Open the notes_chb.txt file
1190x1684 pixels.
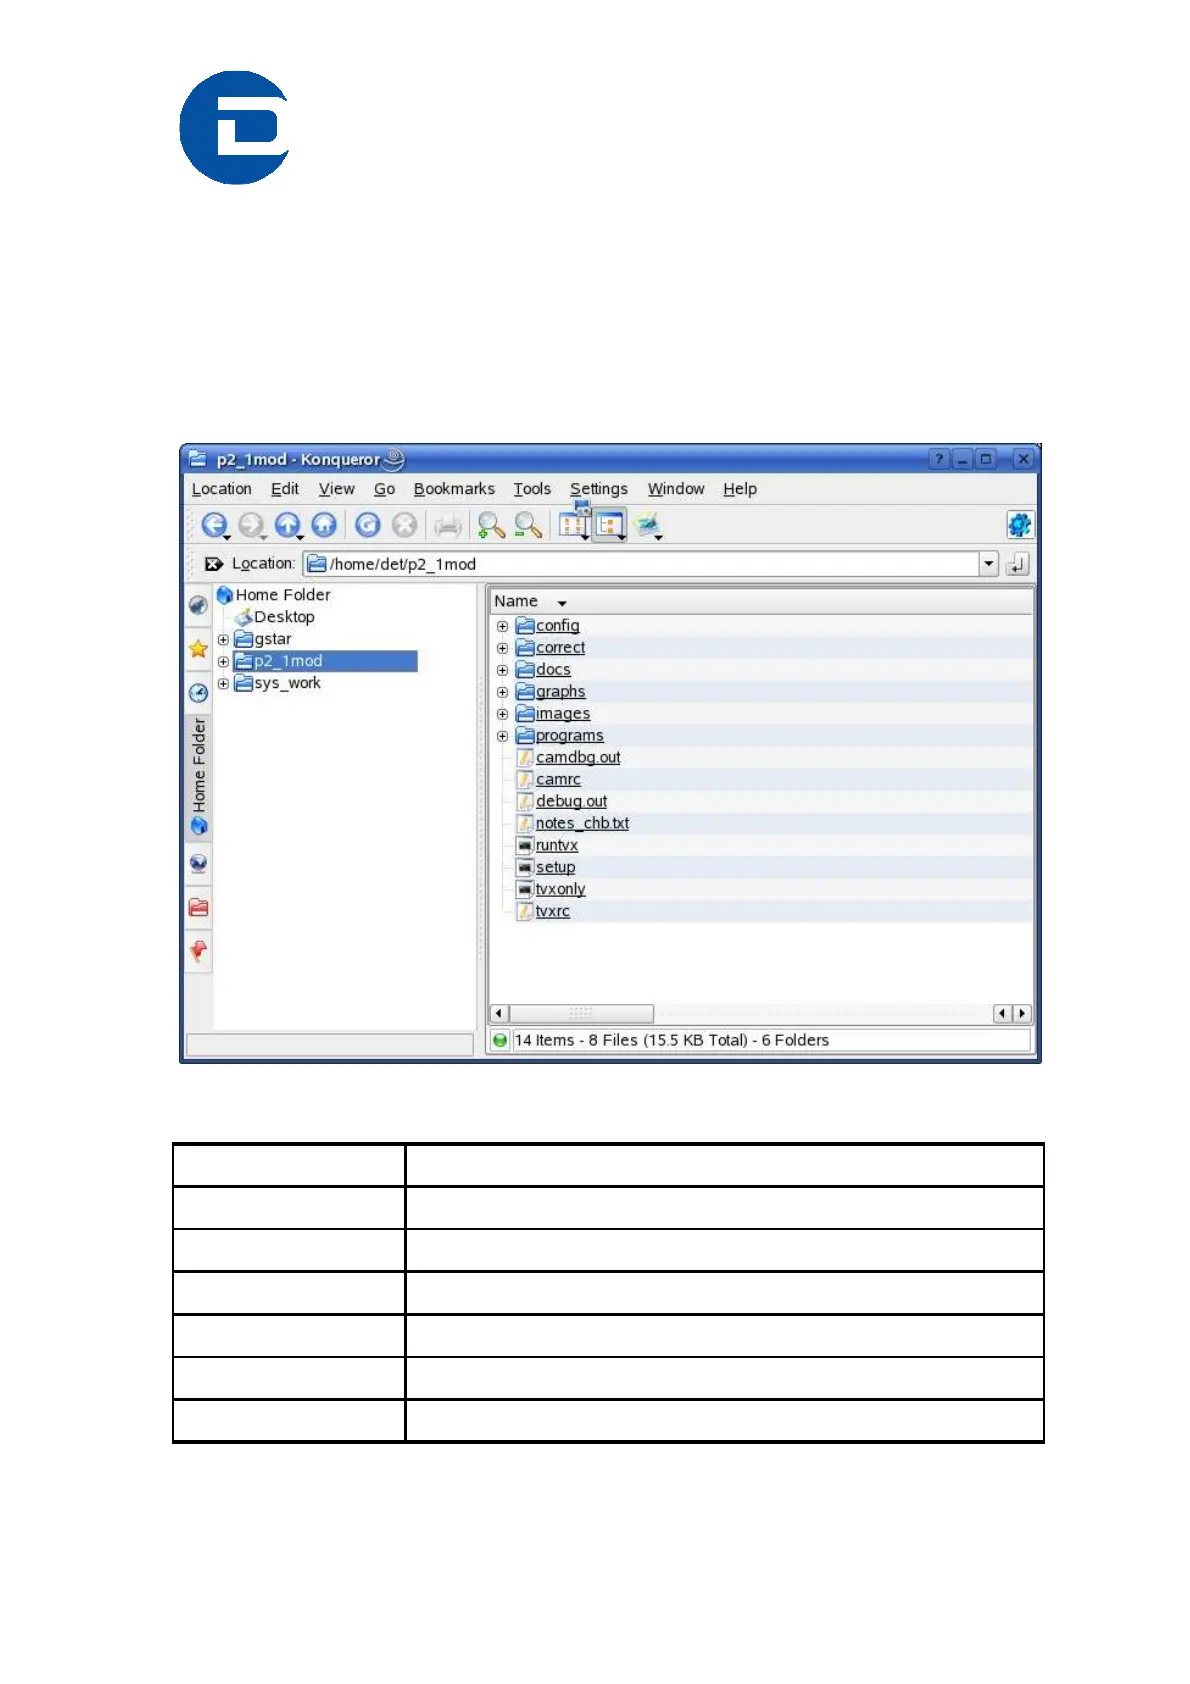click(582, 824)
